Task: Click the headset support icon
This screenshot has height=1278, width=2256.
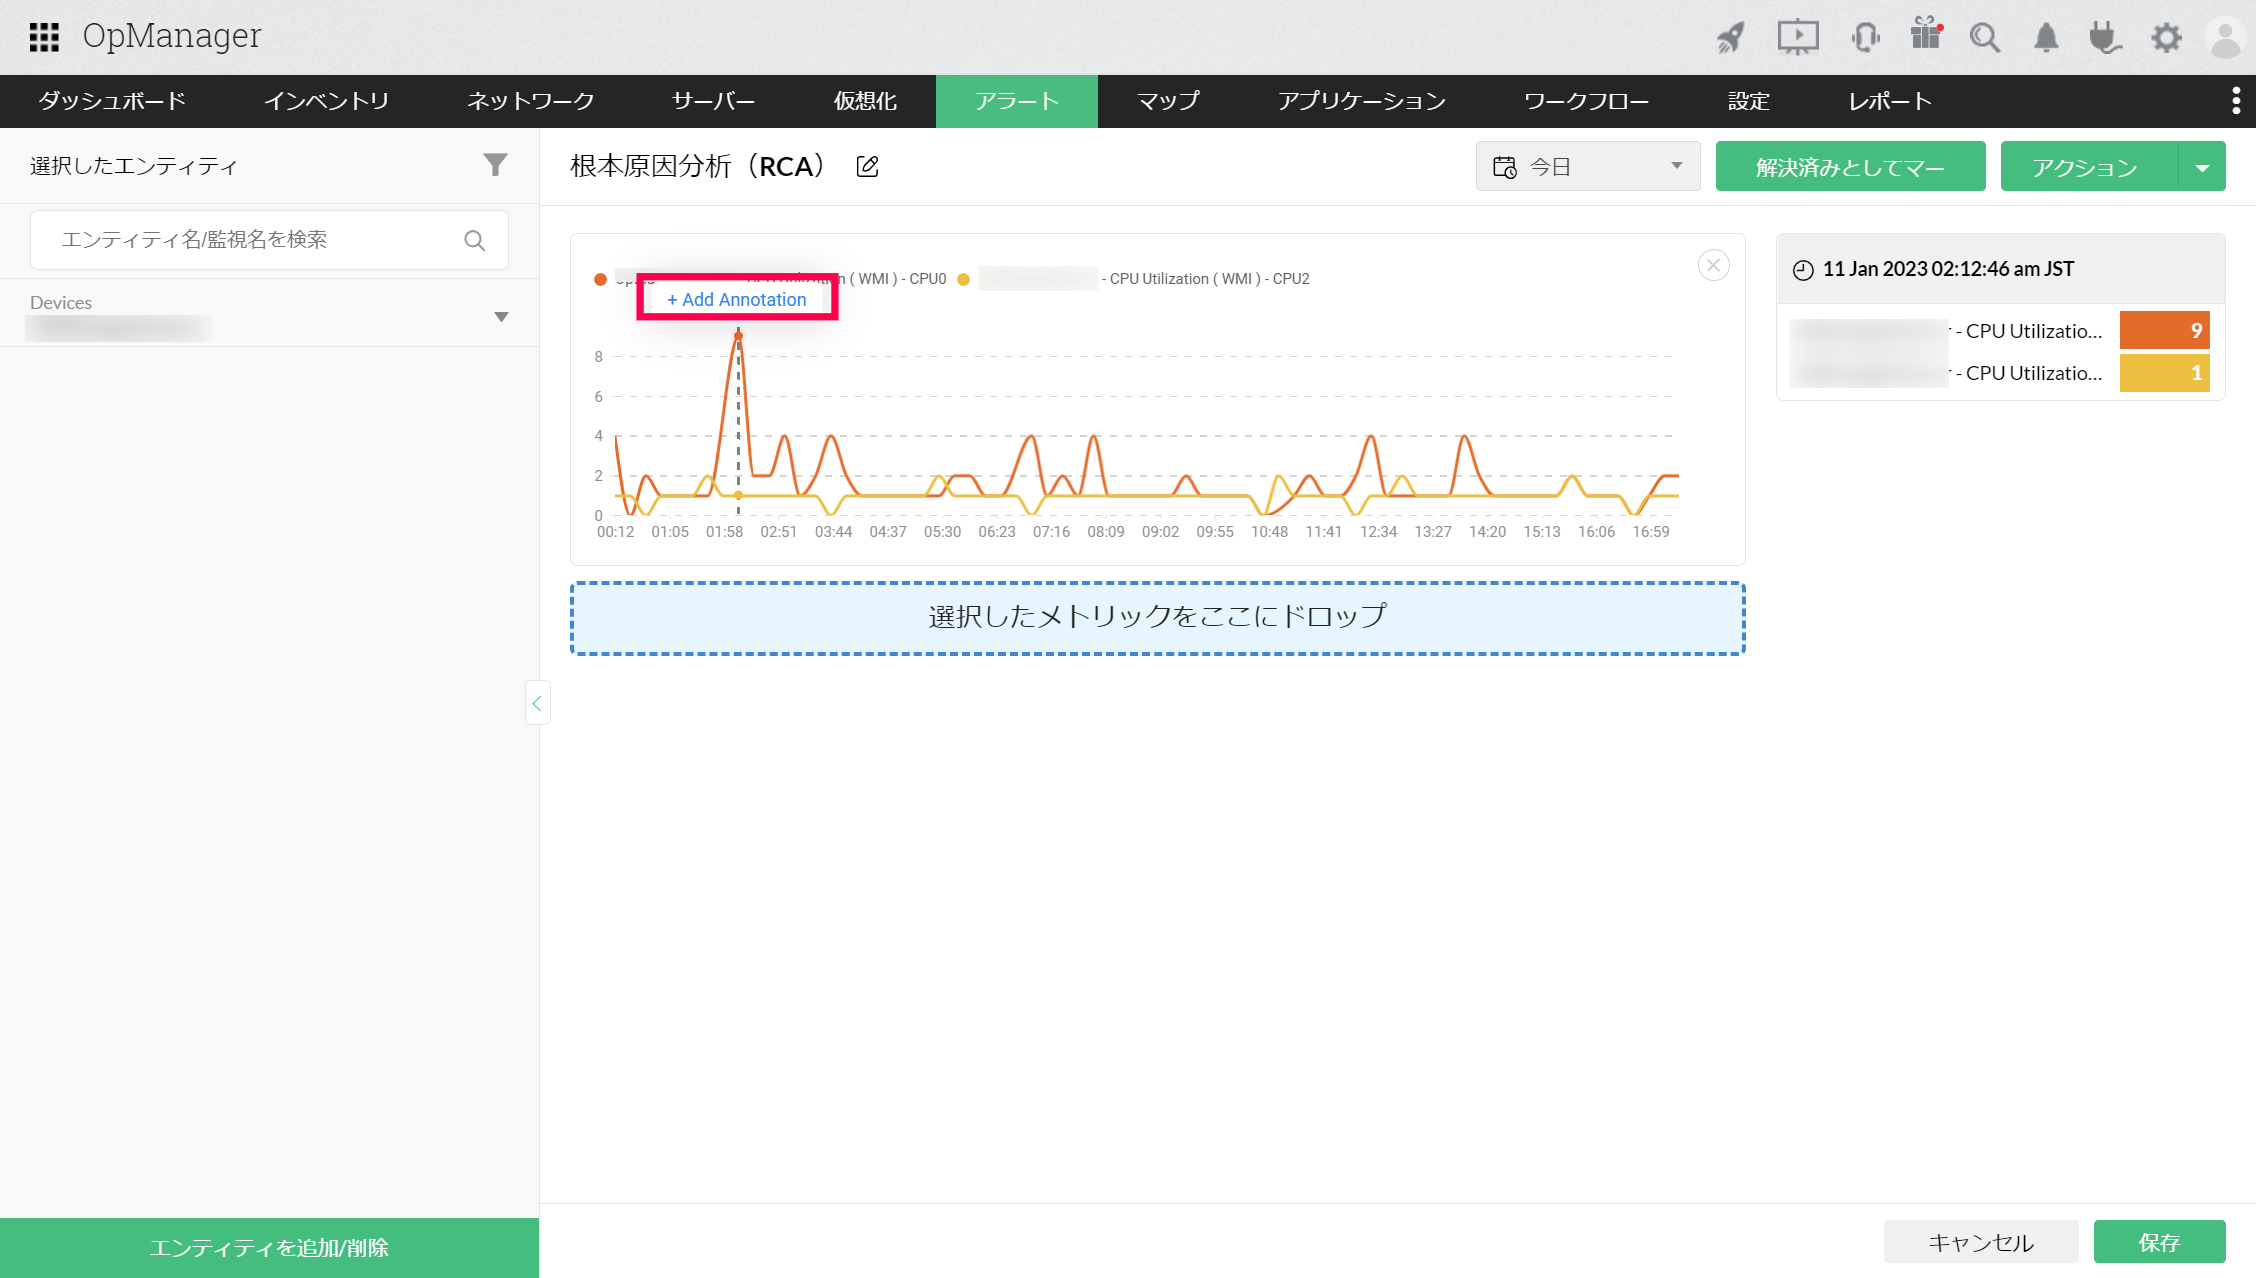Action: [x=1865, y=38]
